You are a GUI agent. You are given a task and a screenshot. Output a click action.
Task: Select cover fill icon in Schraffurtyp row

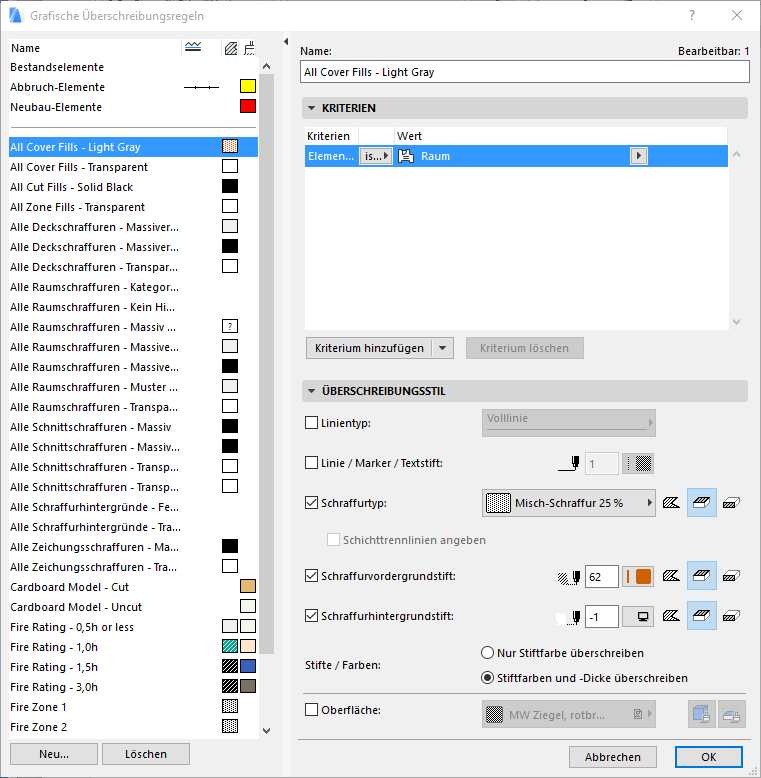(x=701, y=503)
